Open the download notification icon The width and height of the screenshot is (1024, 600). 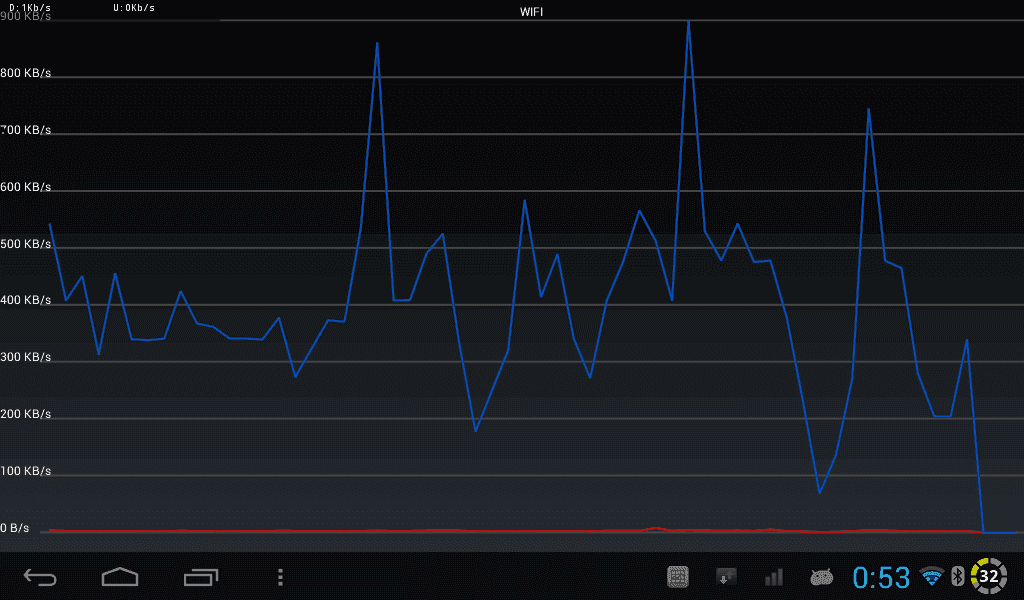pyautogui.click(x=726, y=577)
